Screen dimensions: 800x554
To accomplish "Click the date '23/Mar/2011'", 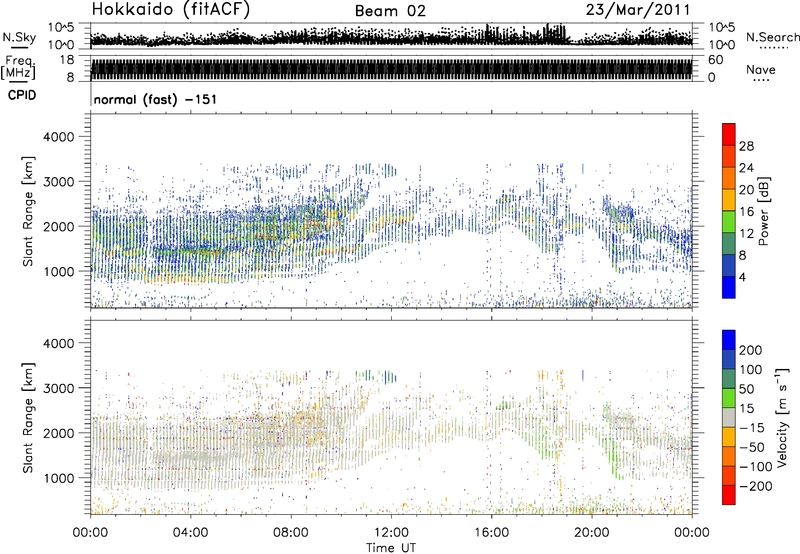I will [638, 9].
